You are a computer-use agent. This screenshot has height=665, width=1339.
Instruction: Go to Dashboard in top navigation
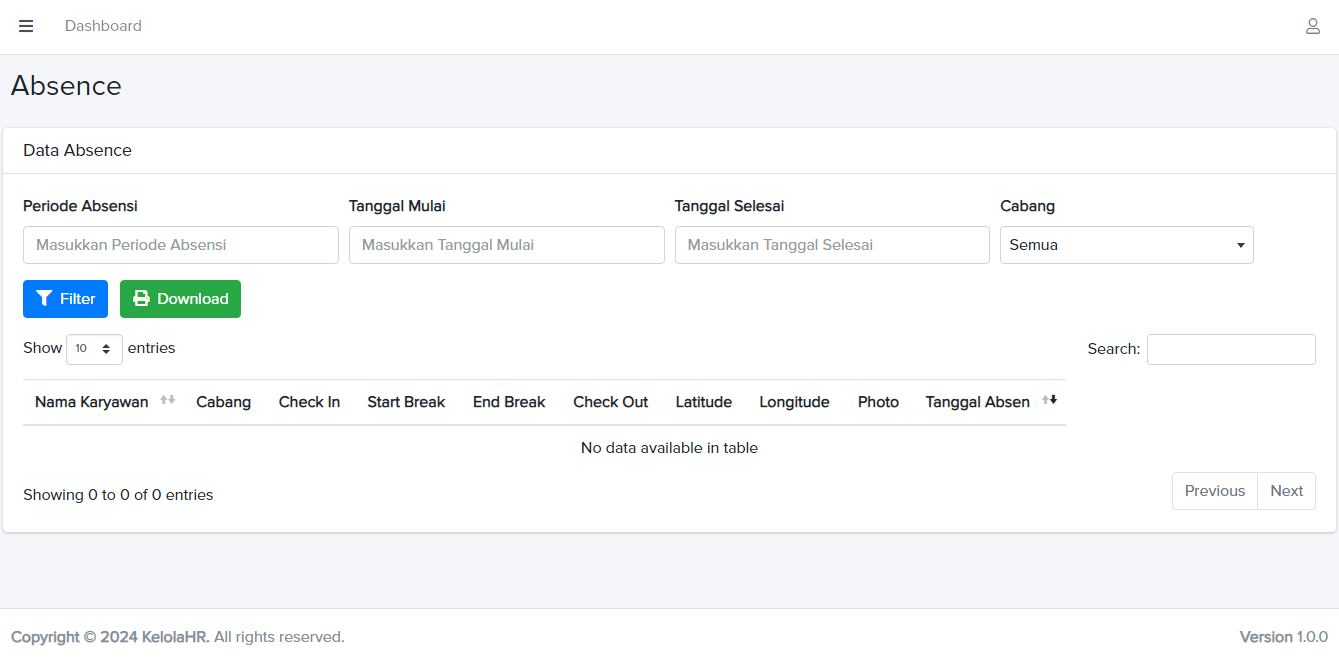click(103, 26)
